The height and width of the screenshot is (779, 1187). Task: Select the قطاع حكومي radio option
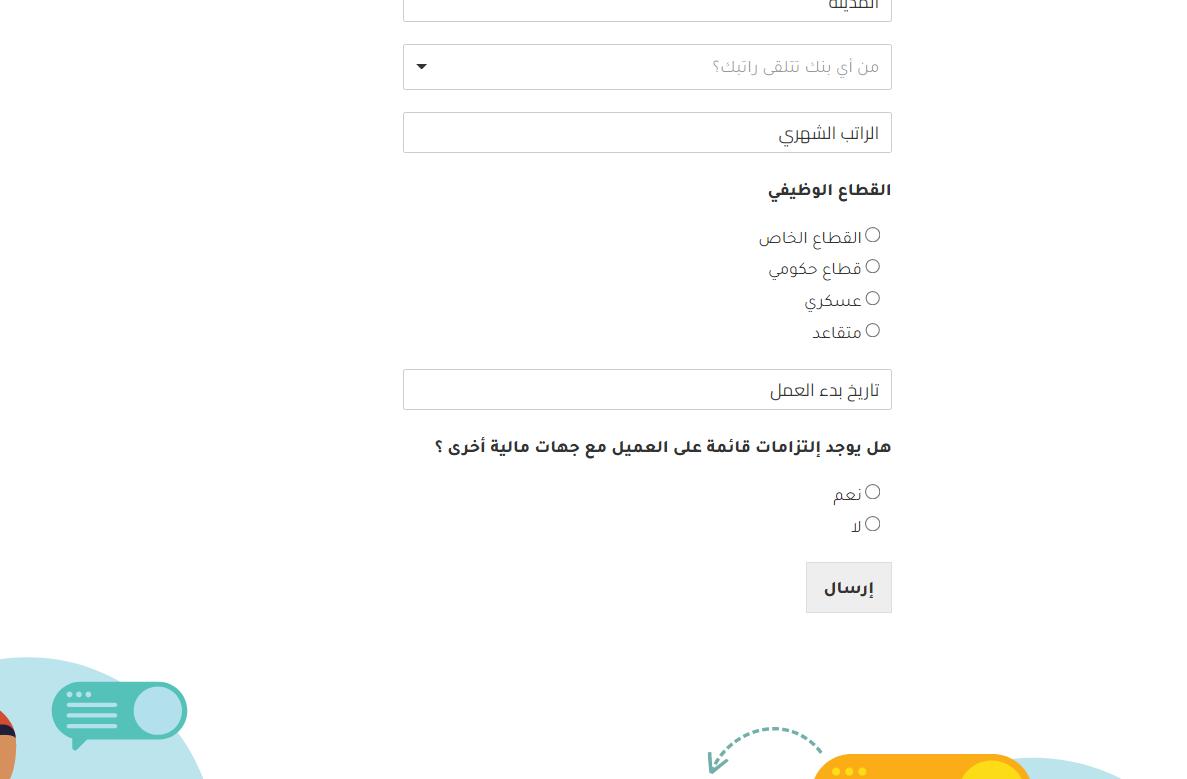[873, 267]
